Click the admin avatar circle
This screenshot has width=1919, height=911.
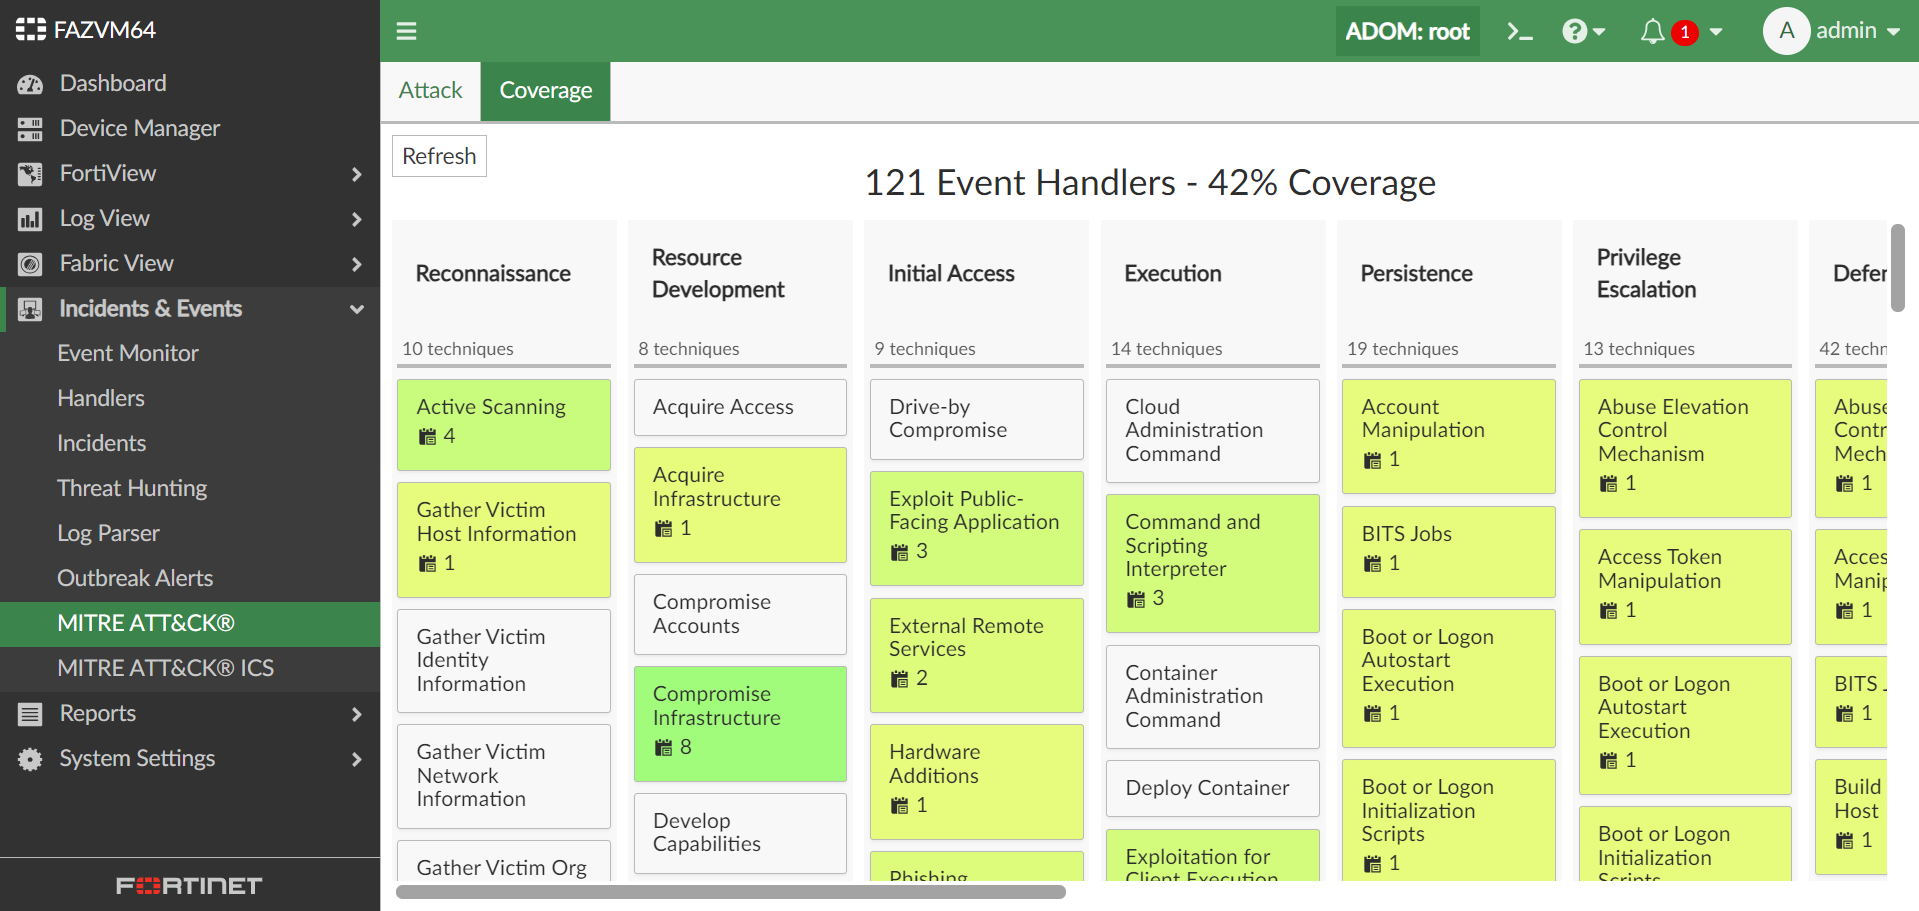click(1786, 31)
